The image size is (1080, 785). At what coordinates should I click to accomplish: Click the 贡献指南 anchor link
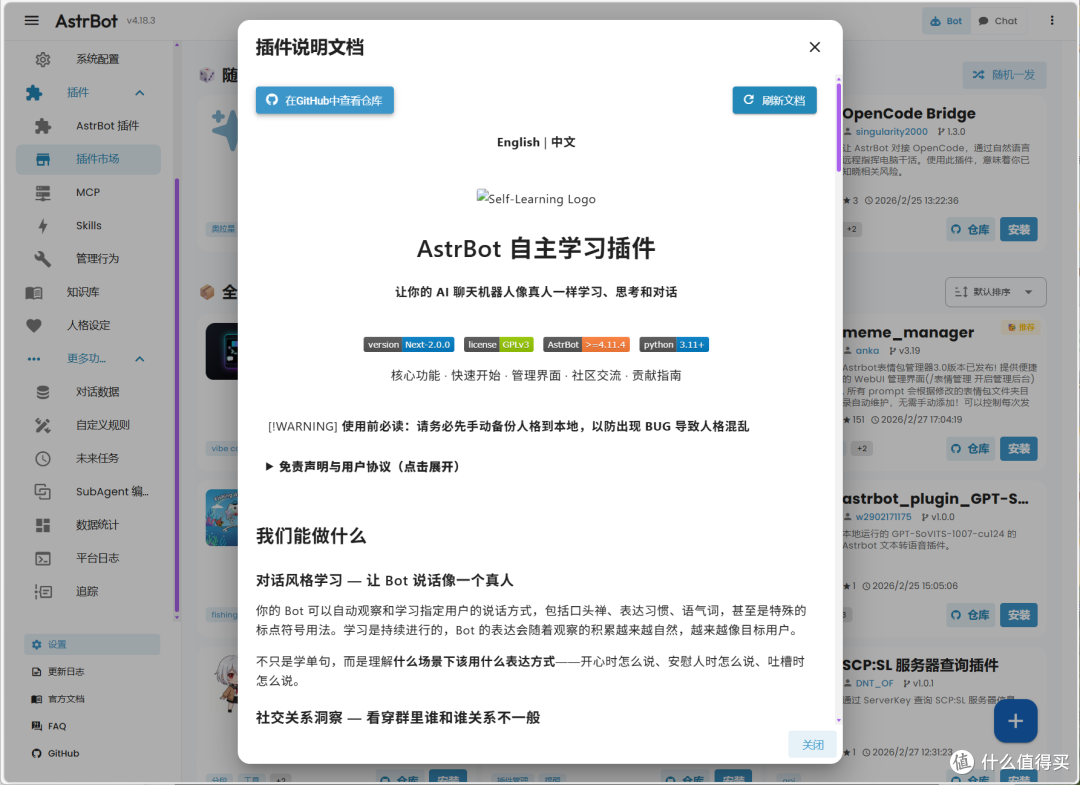tap(656, 375)
